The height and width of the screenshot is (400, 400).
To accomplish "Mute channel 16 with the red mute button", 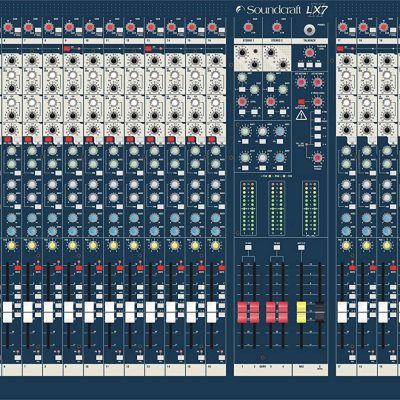I will [x=221, y=268].
